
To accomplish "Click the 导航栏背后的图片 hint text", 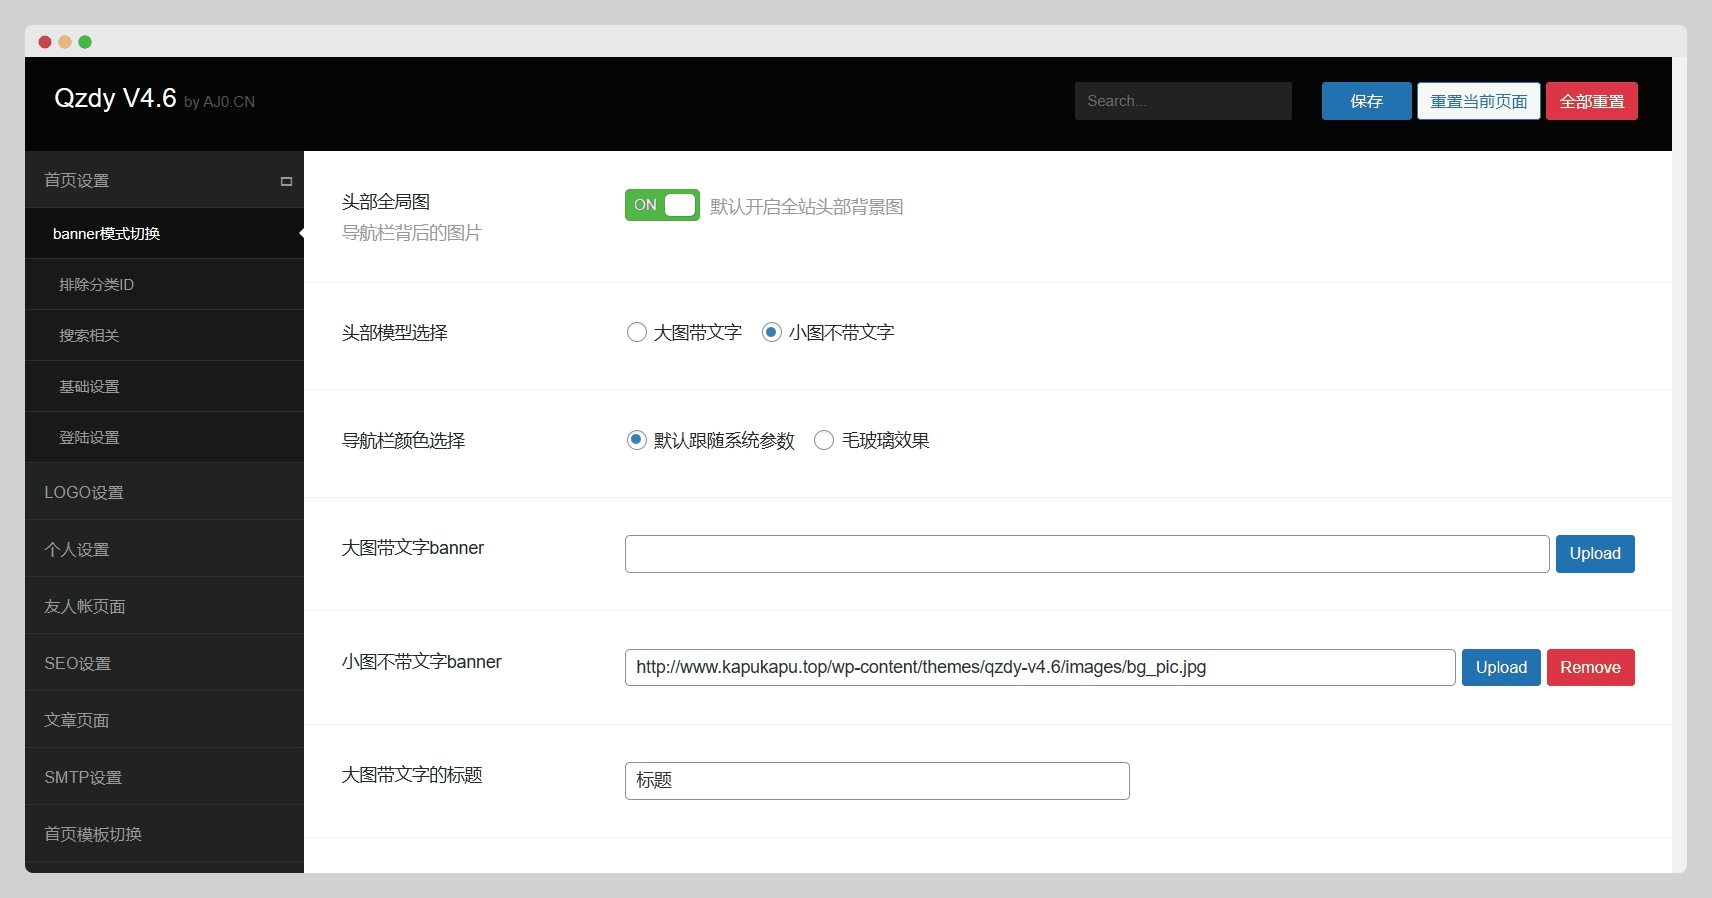I will tap(411, 233).
